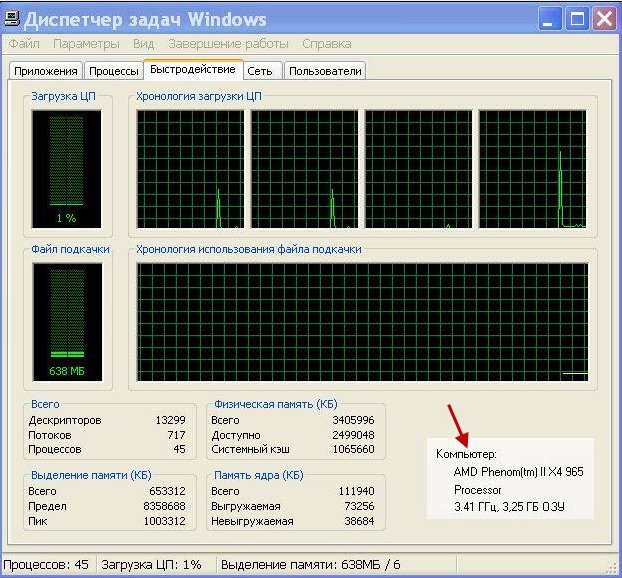Click the fourth CPU core history graph
The width and height of the screenshot is (622, 578).
tap(533, 169)
